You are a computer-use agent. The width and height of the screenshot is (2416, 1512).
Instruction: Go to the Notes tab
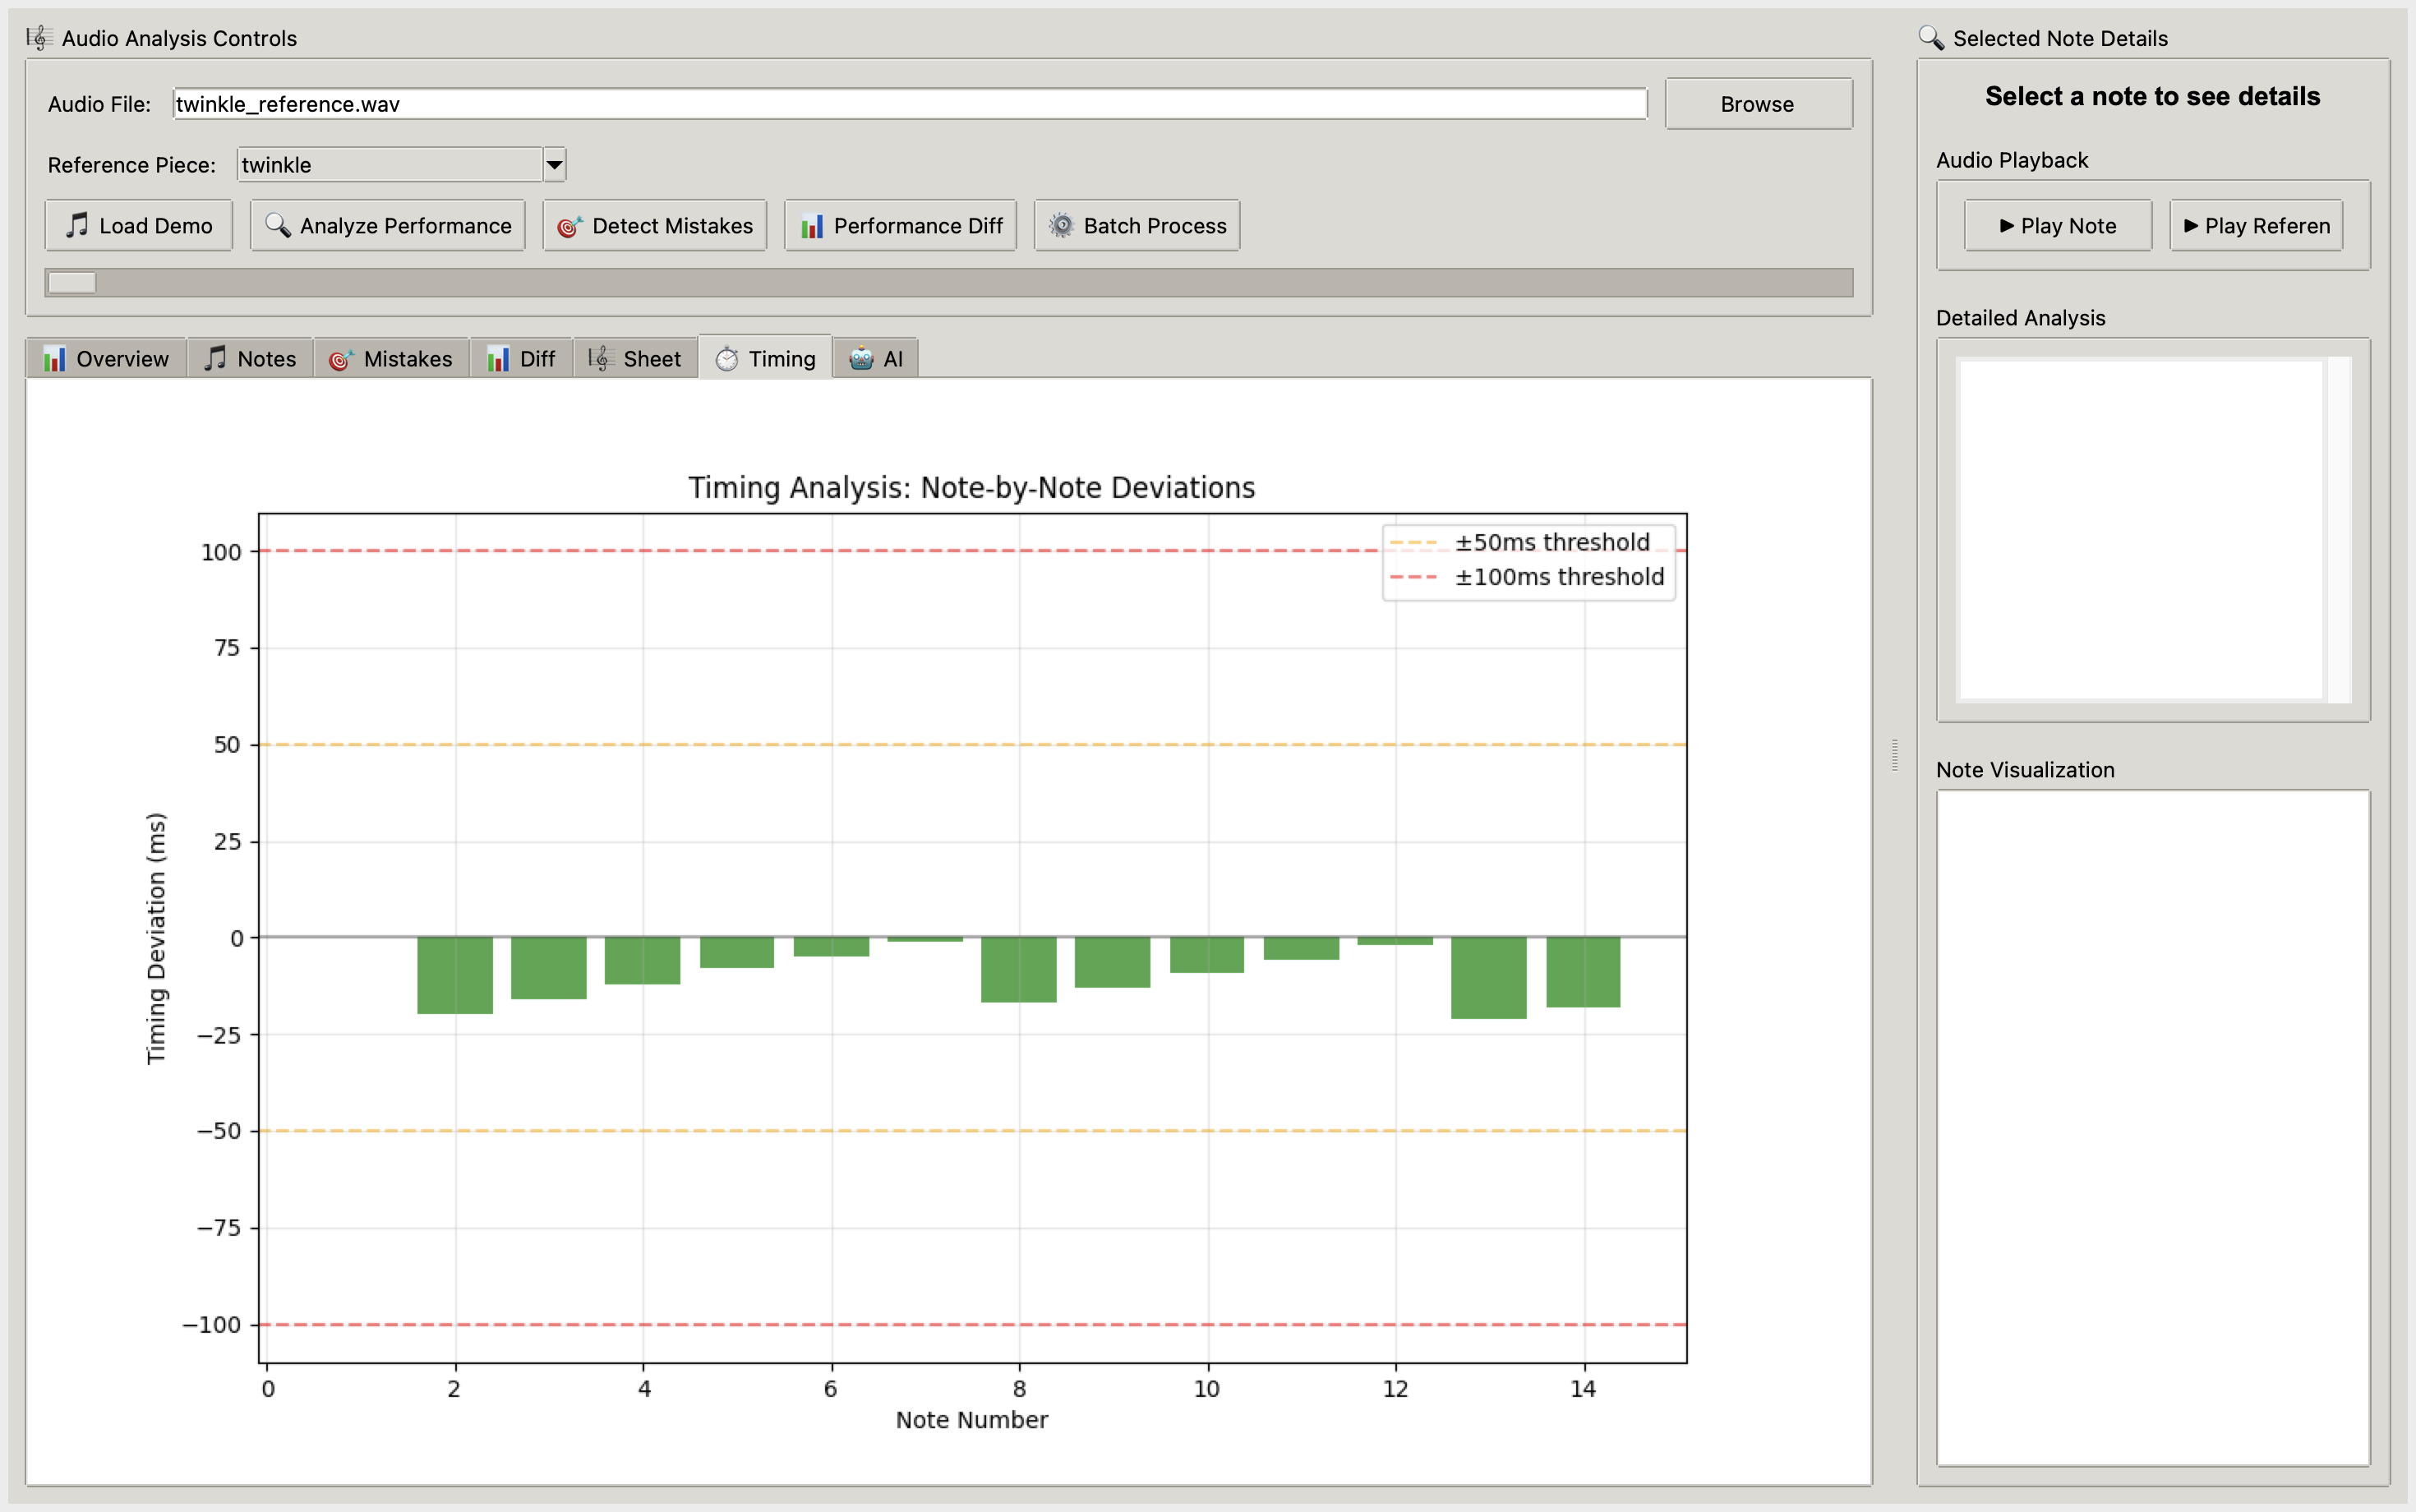tap(250, 358)
